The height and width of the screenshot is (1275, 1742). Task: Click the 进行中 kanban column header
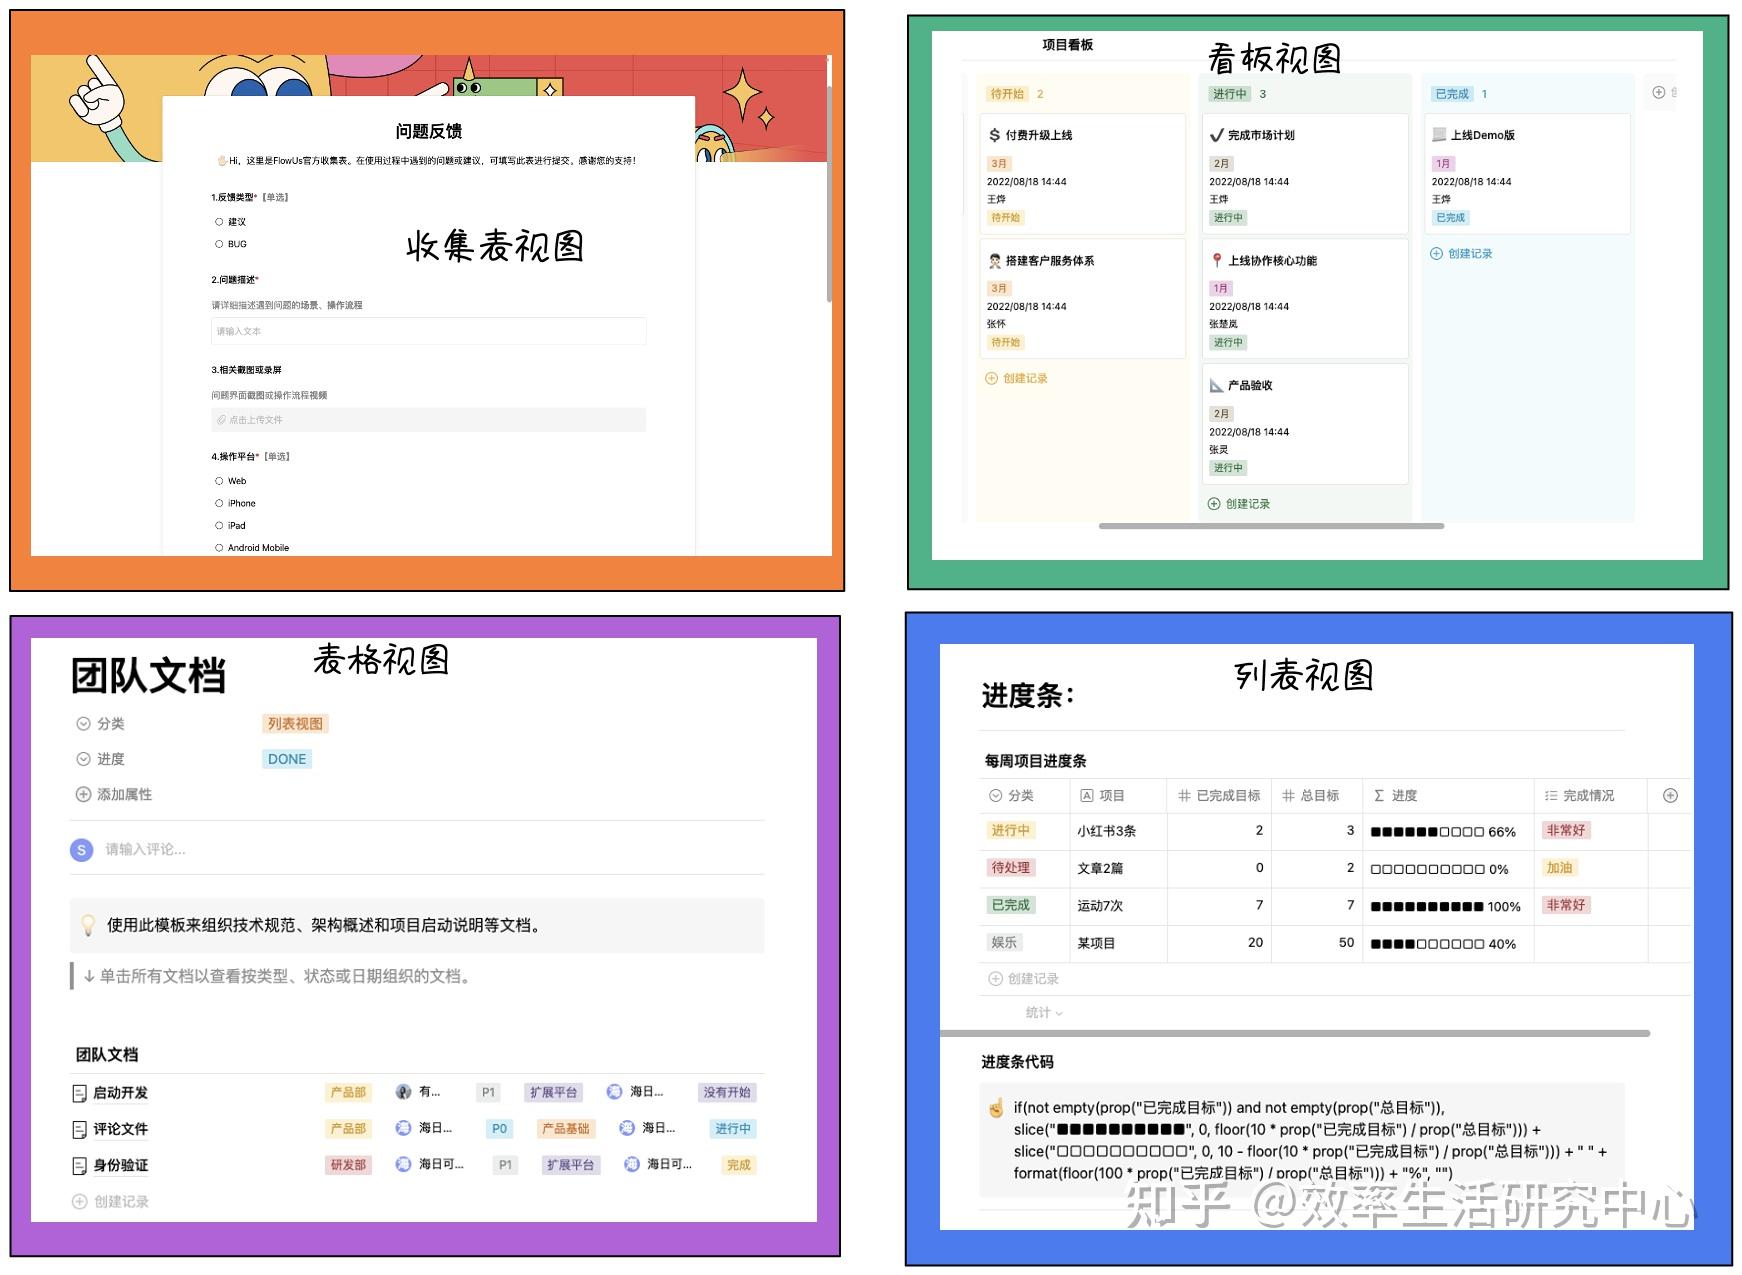pyautogui.click(x=1229, y=94)
